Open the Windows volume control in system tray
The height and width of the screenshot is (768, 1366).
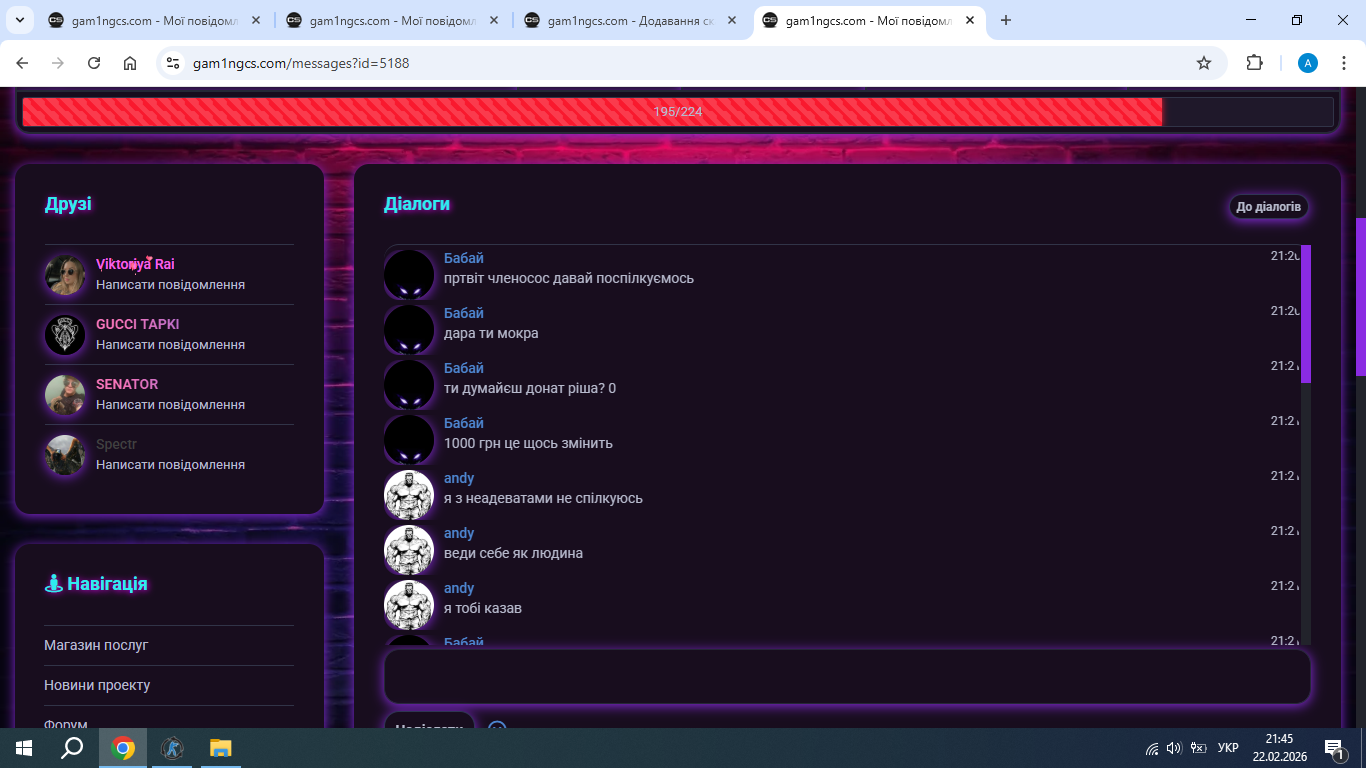[1174, 748]
